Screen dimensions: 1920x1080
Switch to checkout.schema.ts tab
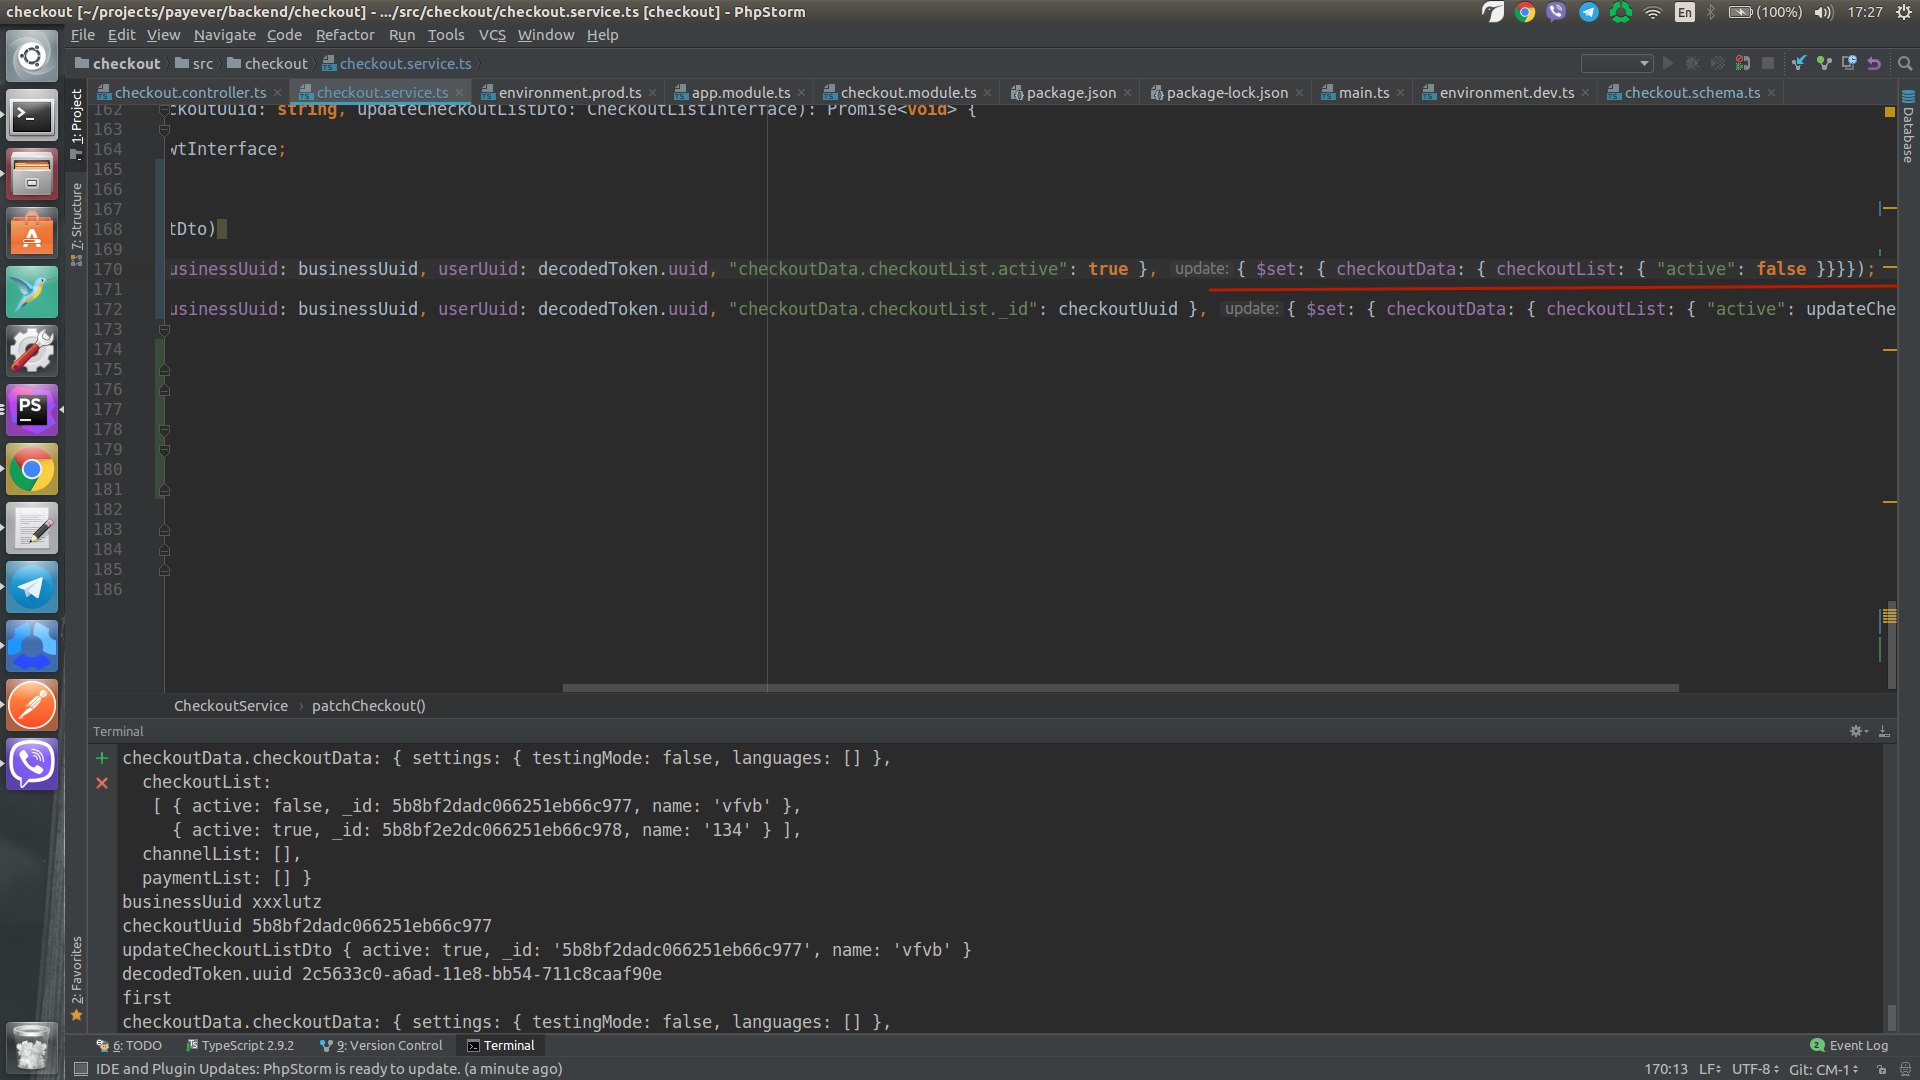pyautogui.click(x=1691, y=92)
